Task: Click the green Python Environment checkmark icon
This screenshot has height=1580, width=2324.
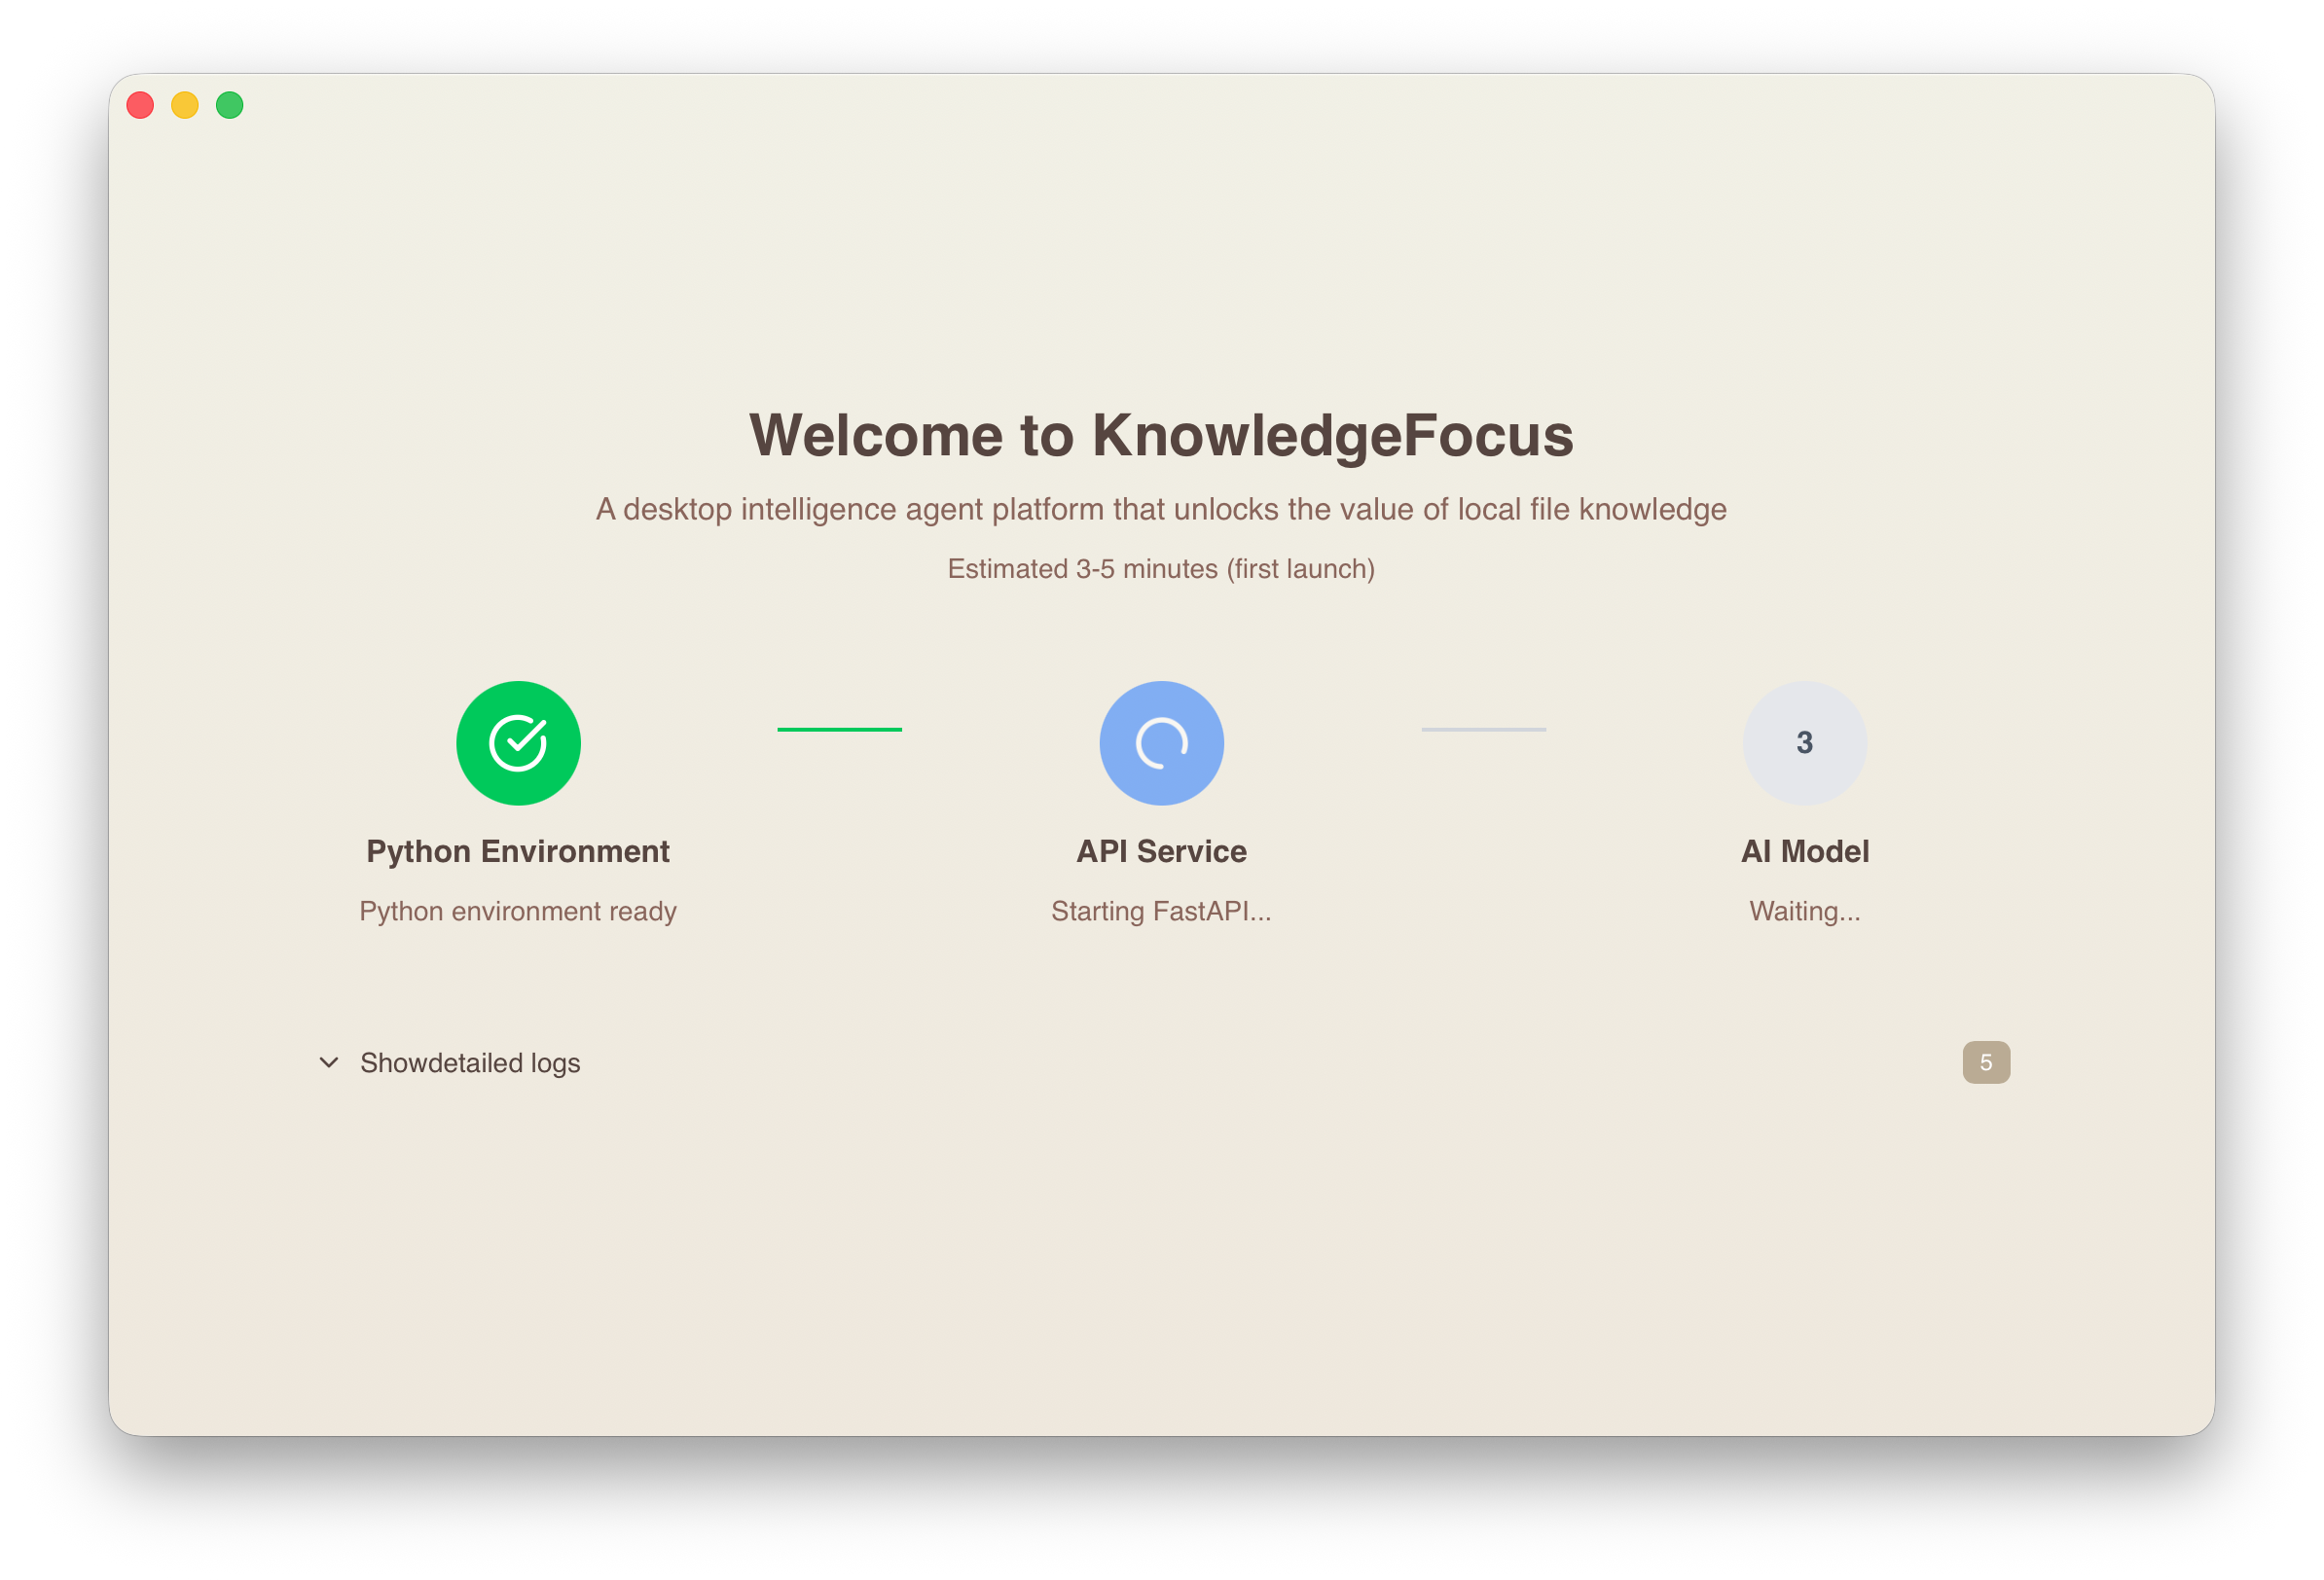Action: [518, 743]
